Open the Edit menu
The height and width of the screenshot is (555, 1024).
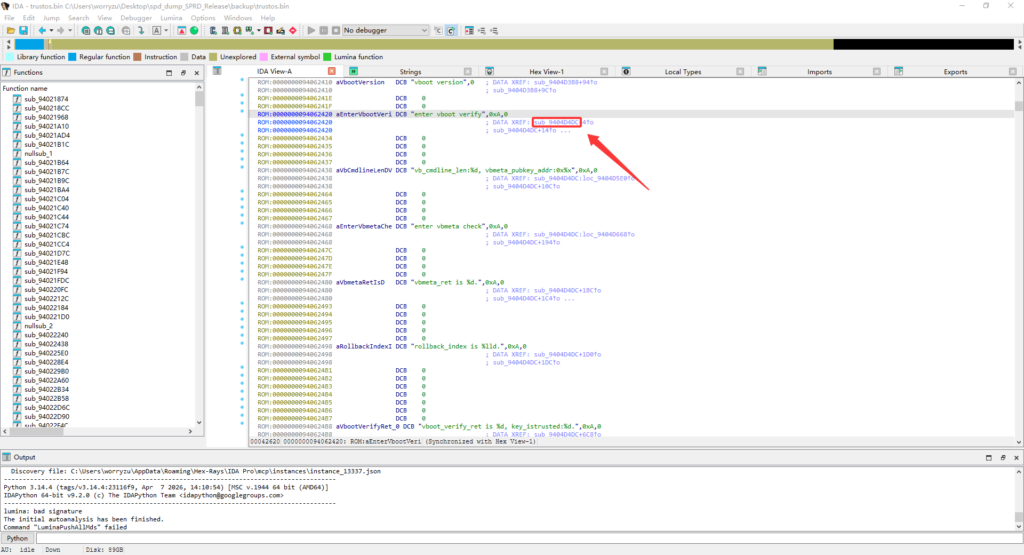click(x=29, y=18)
